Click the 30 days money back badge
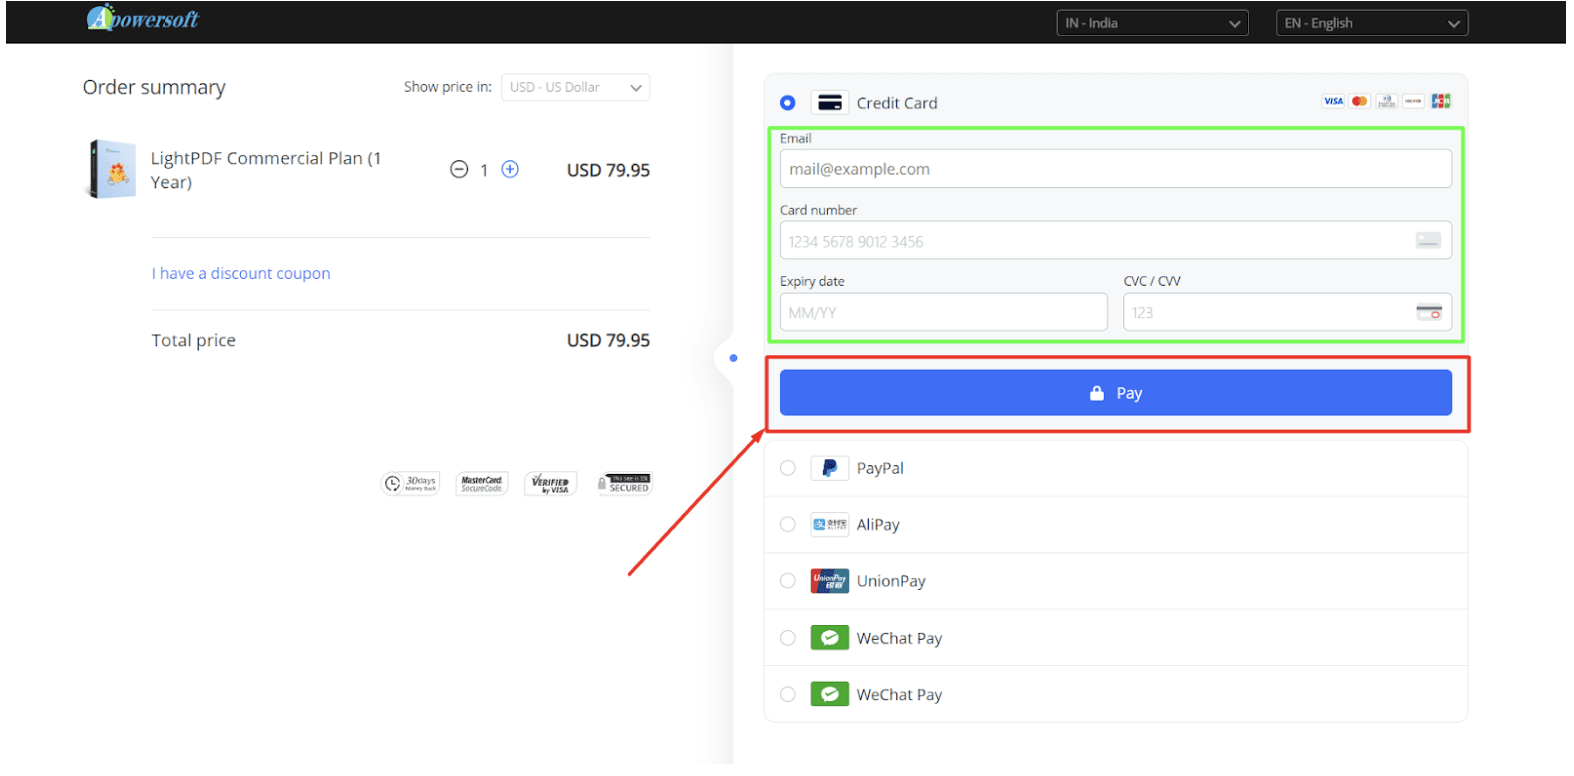1574x776 pixels. click(x=411, y=484)
